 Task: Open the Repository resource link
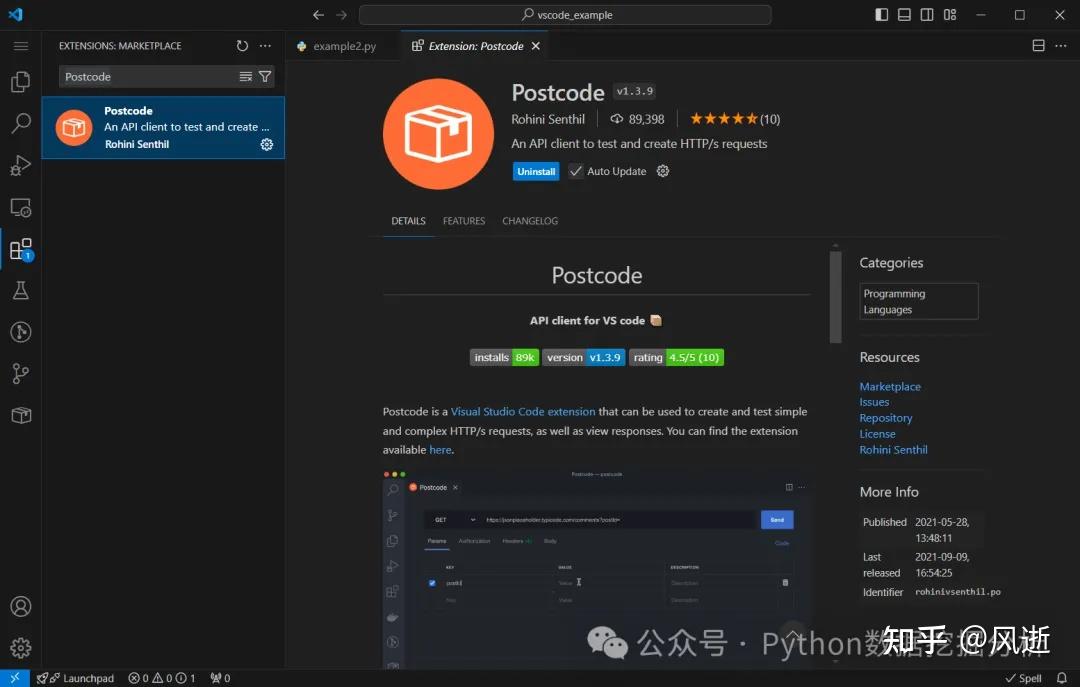886,418
